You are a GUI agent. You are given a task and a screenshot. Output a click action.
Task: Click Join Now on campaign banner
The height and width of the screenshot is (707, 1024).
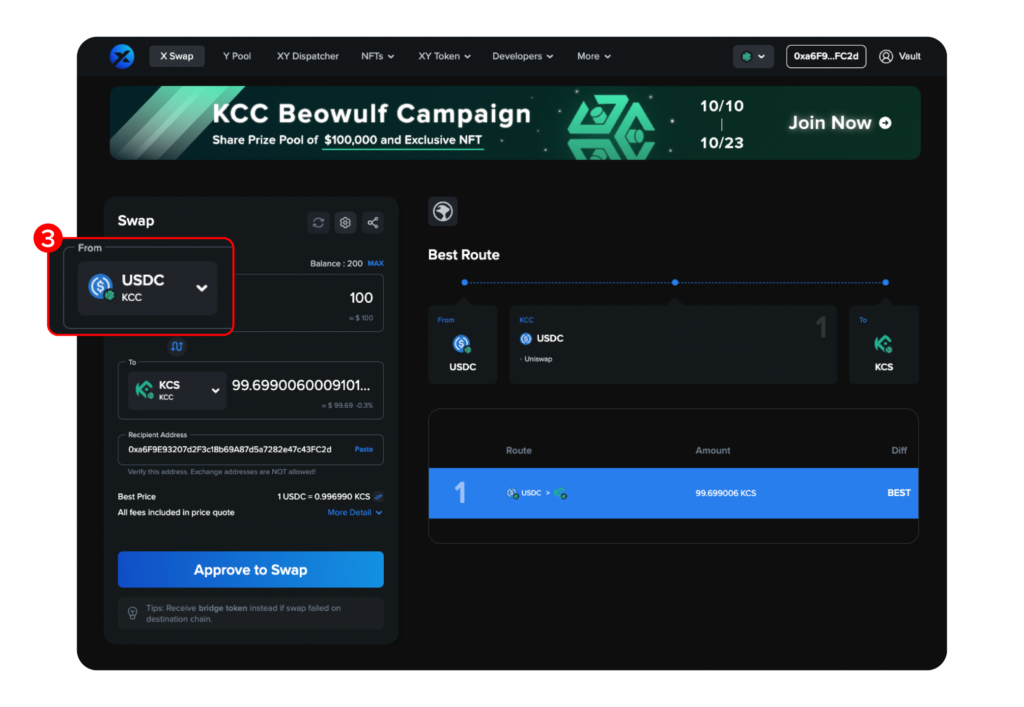(840, 123)
